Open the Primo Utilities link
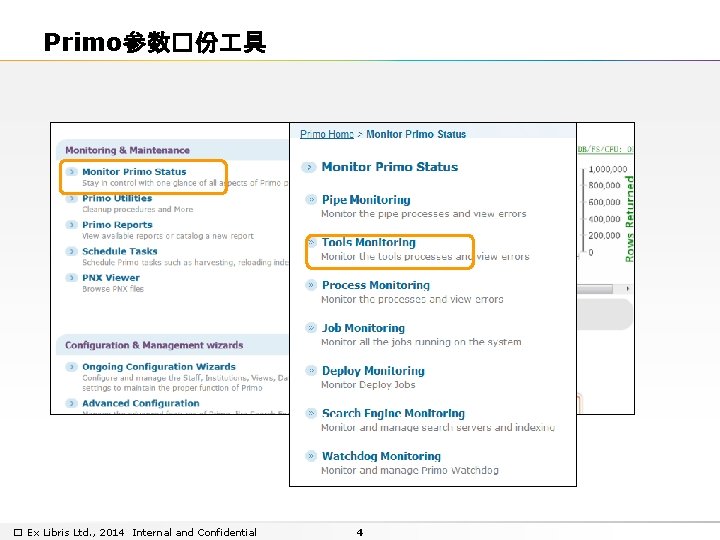The image size is (720, 540). pyautogui.click(x=117, y=198)
